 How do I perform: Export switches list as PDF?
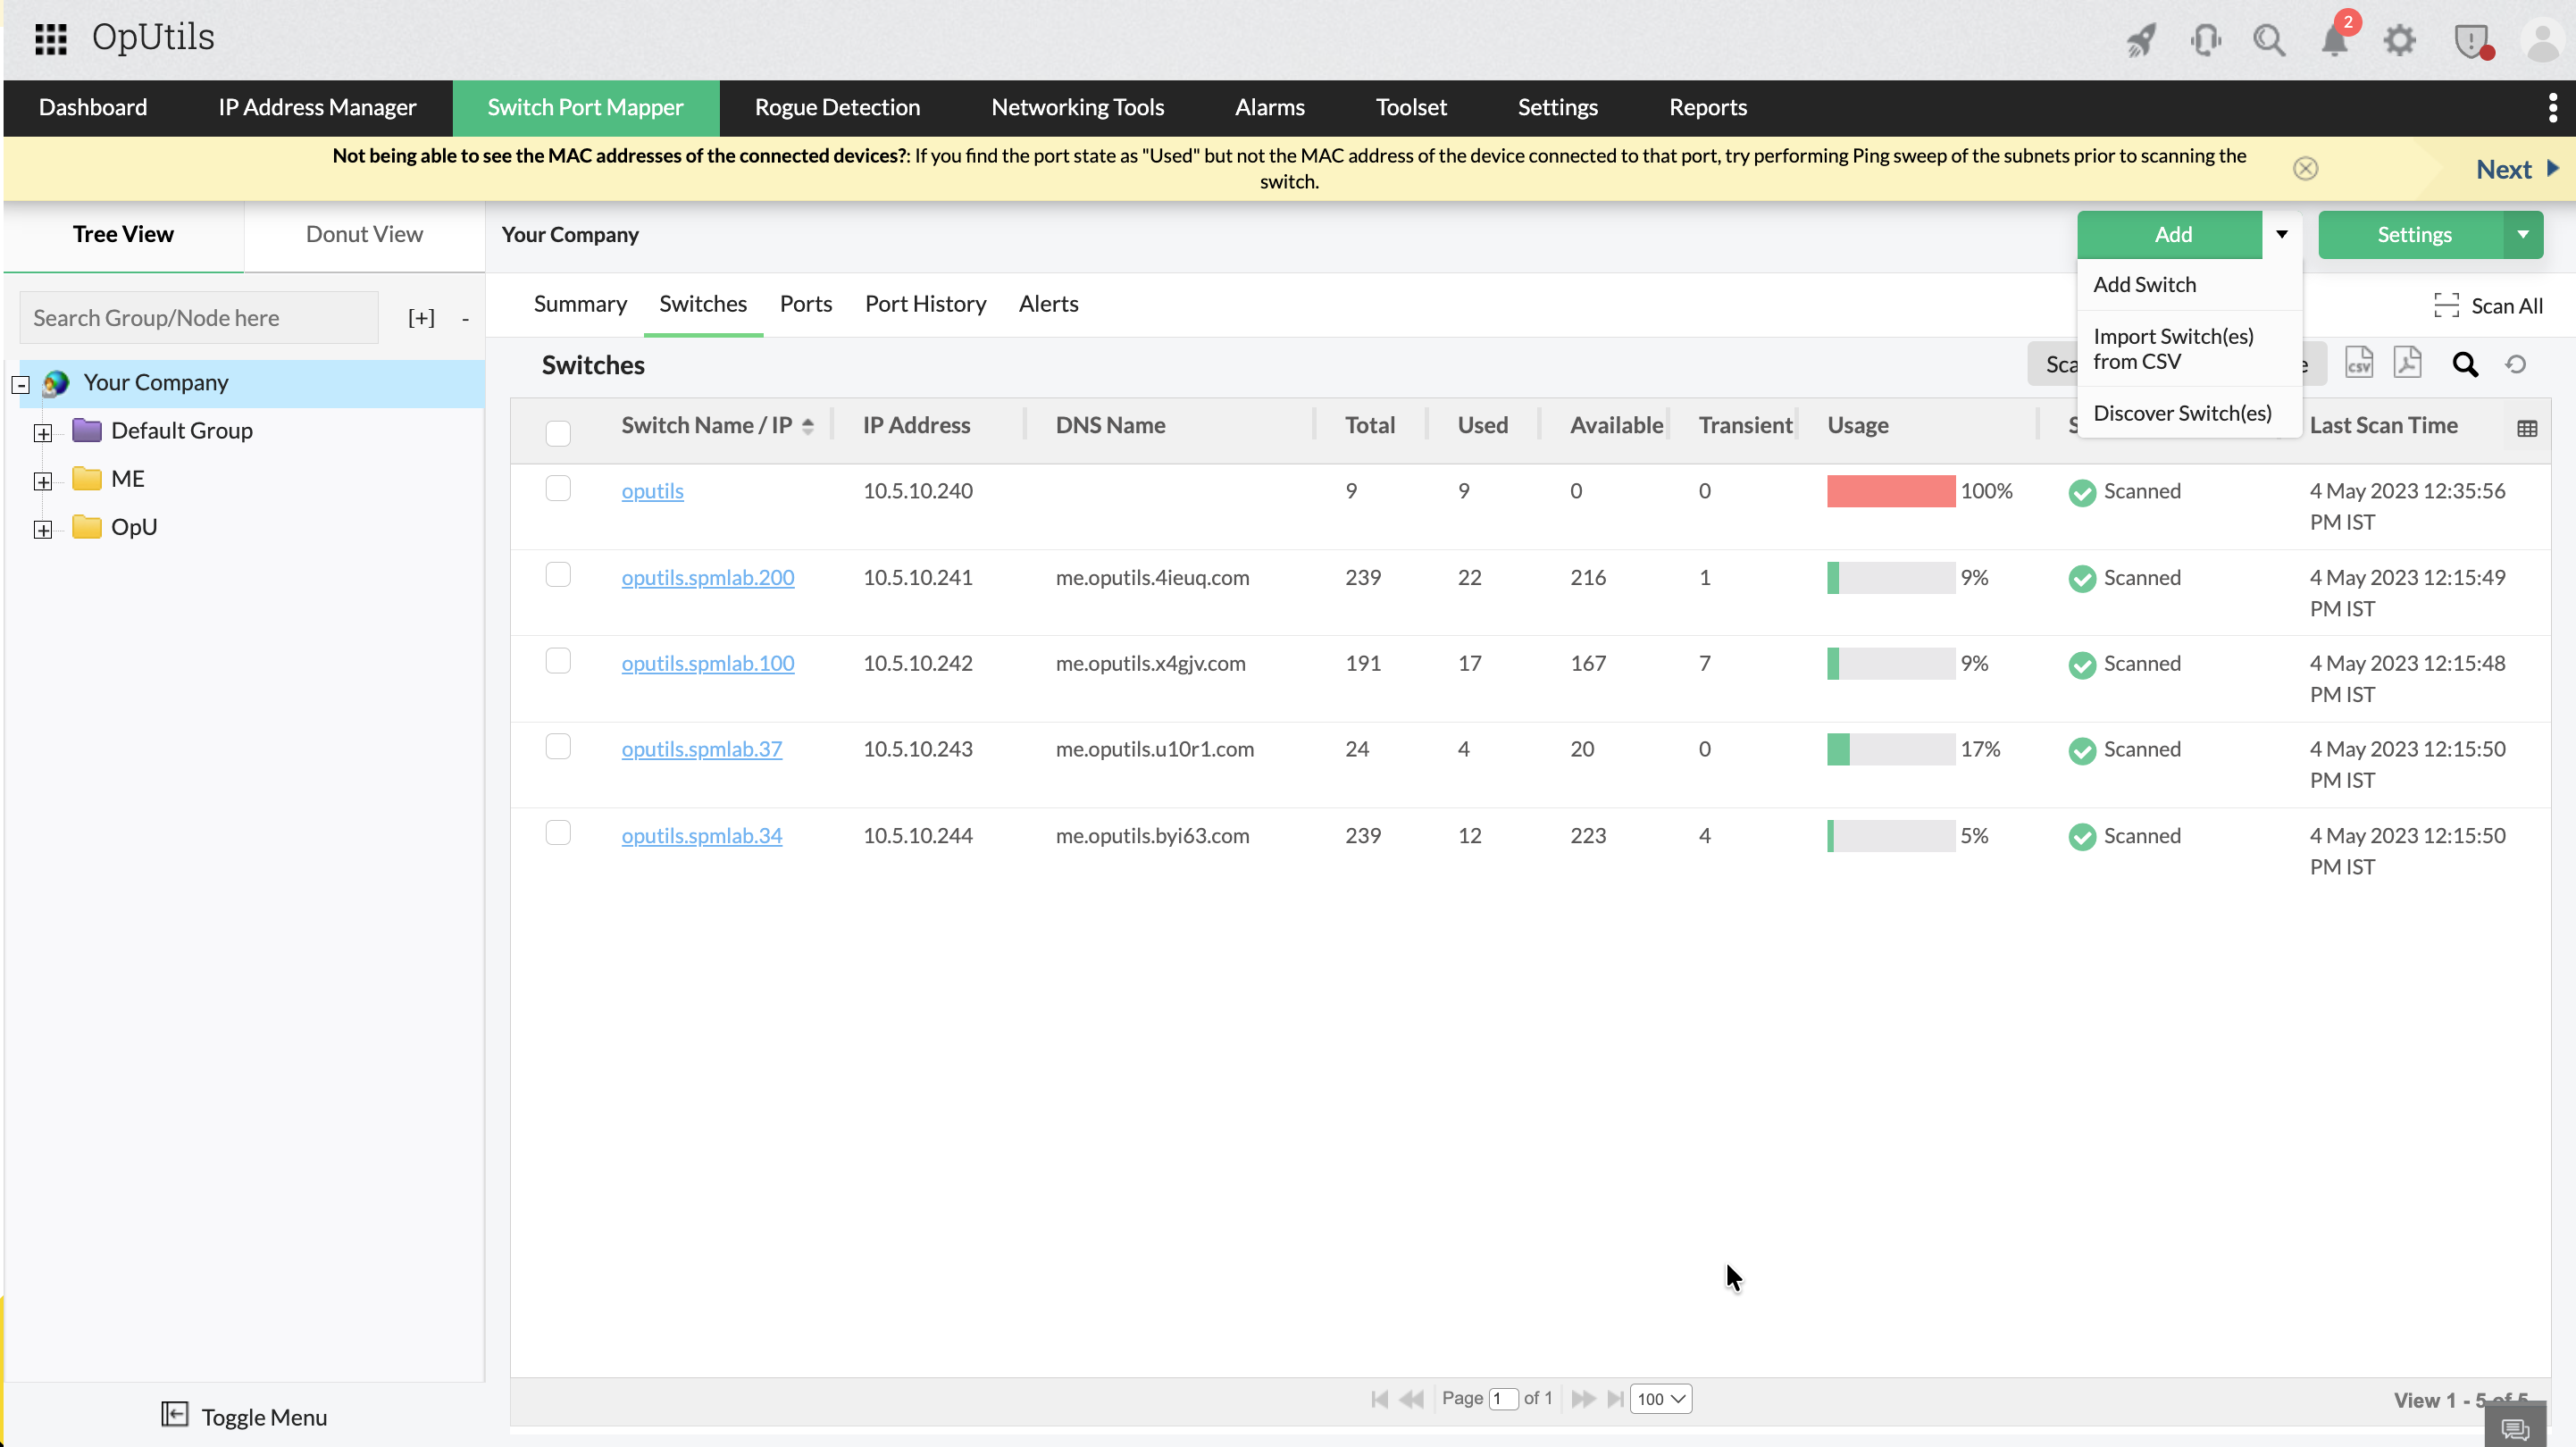tap(2407, 363)
